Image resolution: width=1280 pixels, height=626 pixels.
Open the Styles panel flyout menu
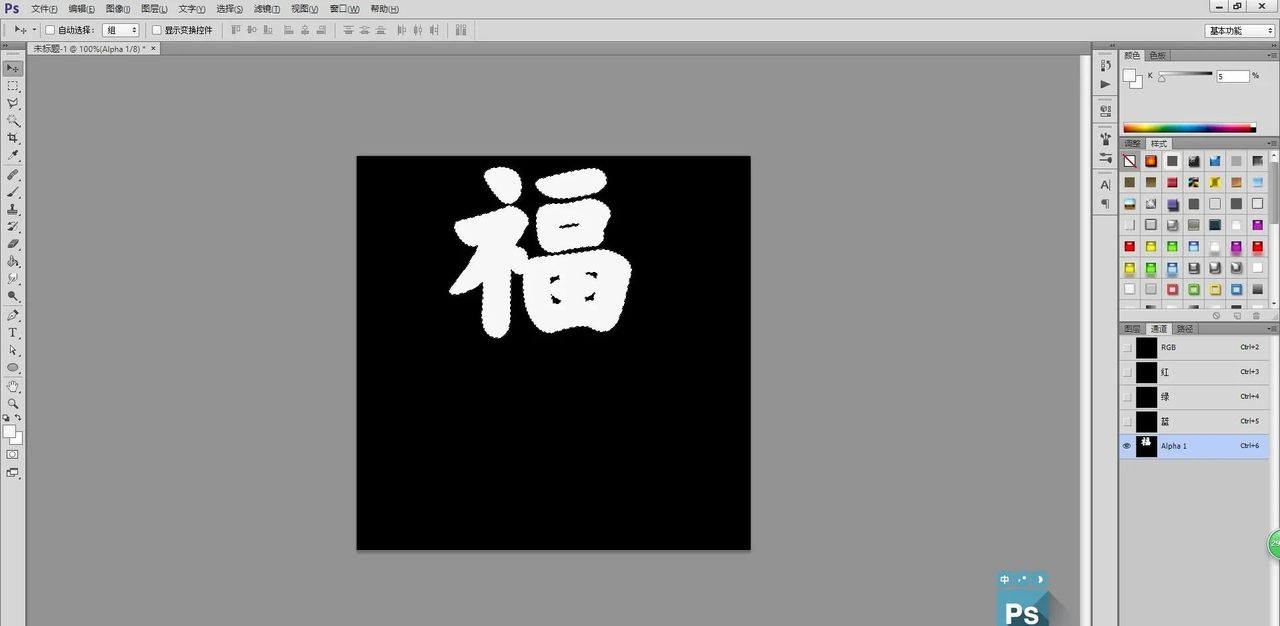tap(1273, 143)
